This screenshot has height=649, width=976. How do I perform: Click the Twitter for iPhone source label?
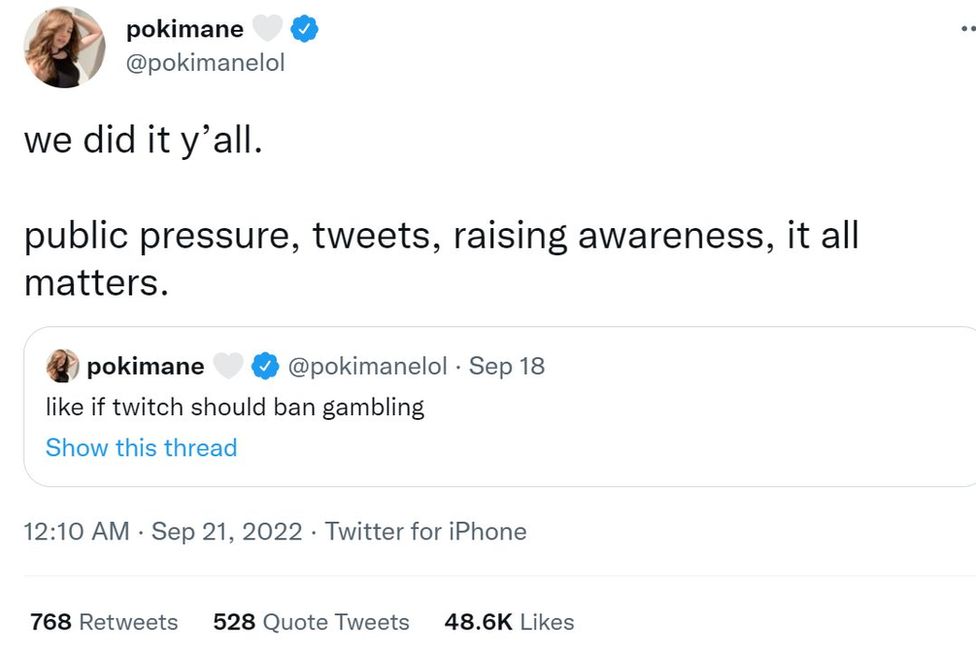[425, 531]
